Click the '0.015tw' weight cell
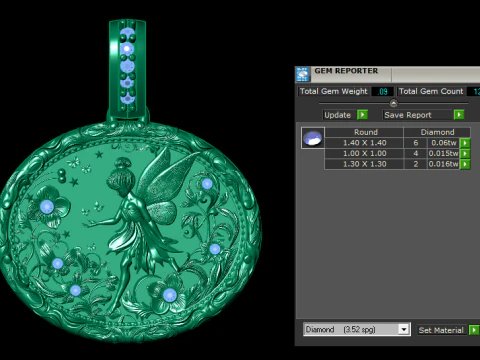 click(443, 153)
